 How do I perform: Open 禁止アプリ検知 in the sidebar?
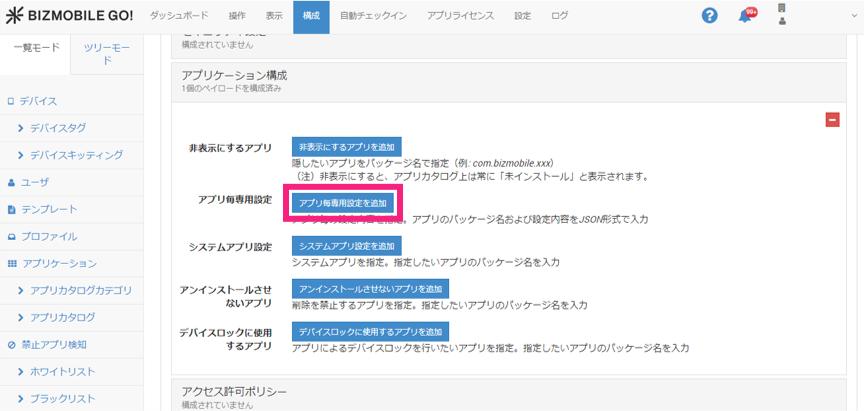coord(54,344)
